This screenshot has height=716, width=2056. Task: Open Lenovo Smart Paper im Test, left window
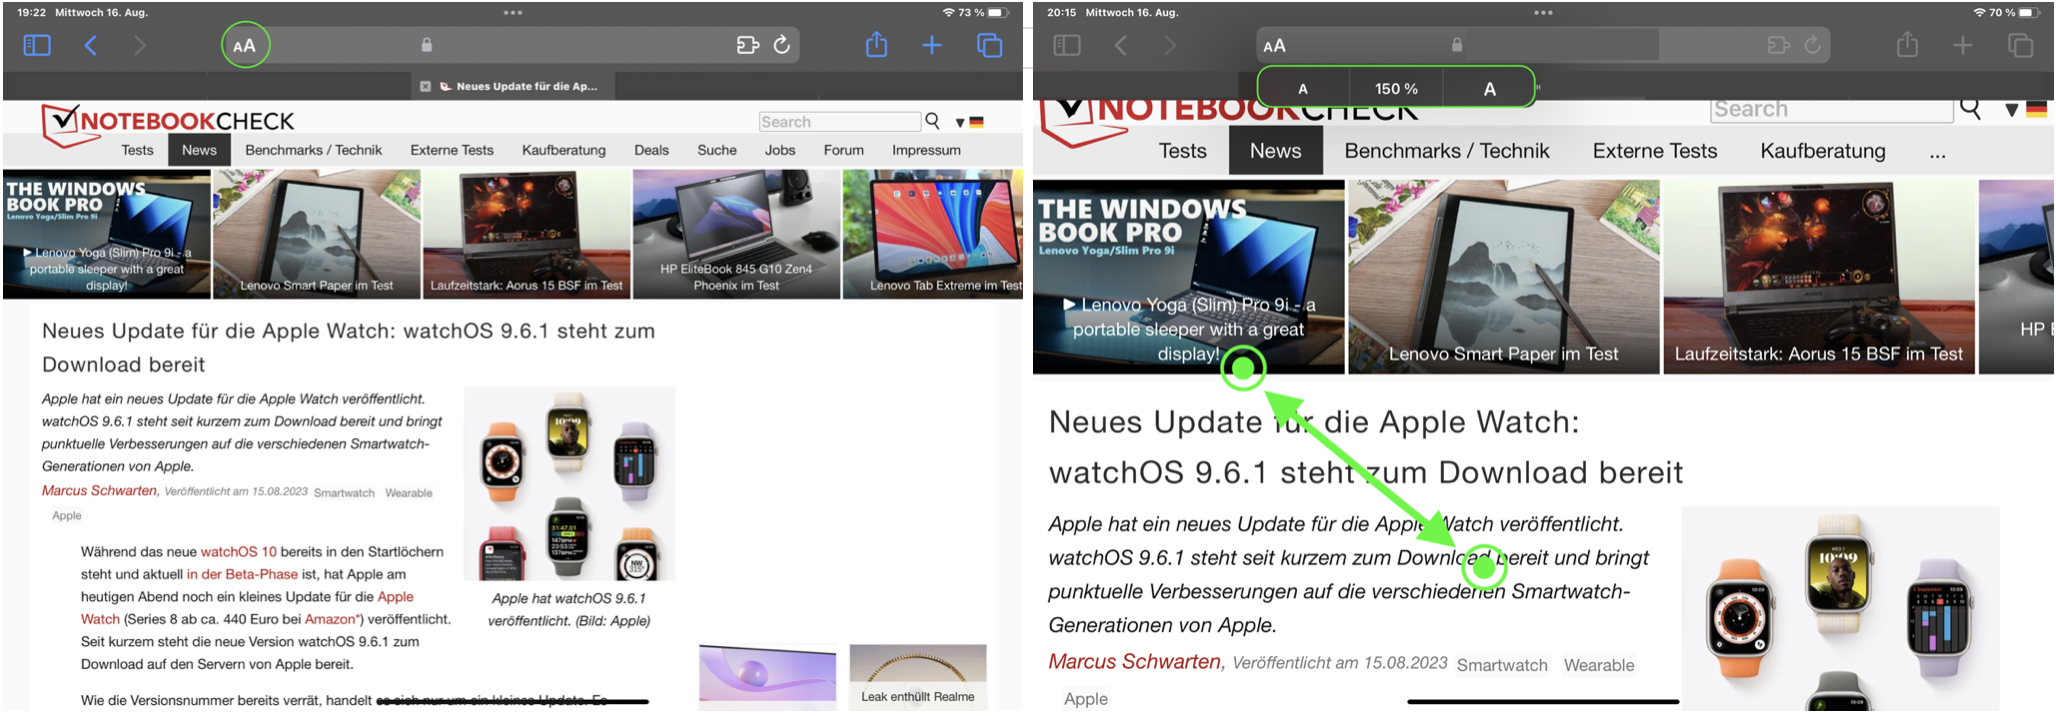pyautogui.click(x=316, y=234)
